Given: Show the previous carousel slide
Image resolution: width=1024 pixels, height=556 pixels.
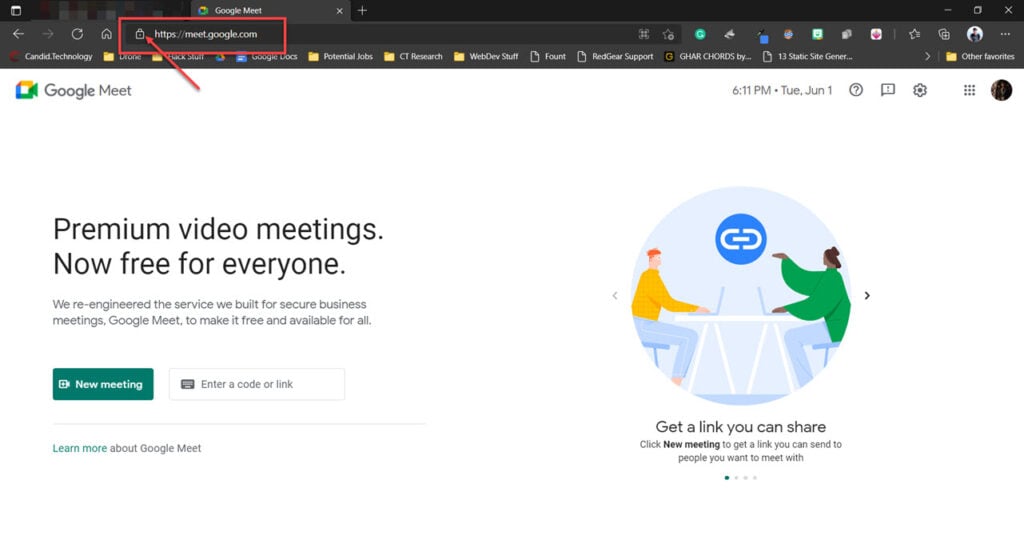Looking at the screenshot, I should coord(615,295).
